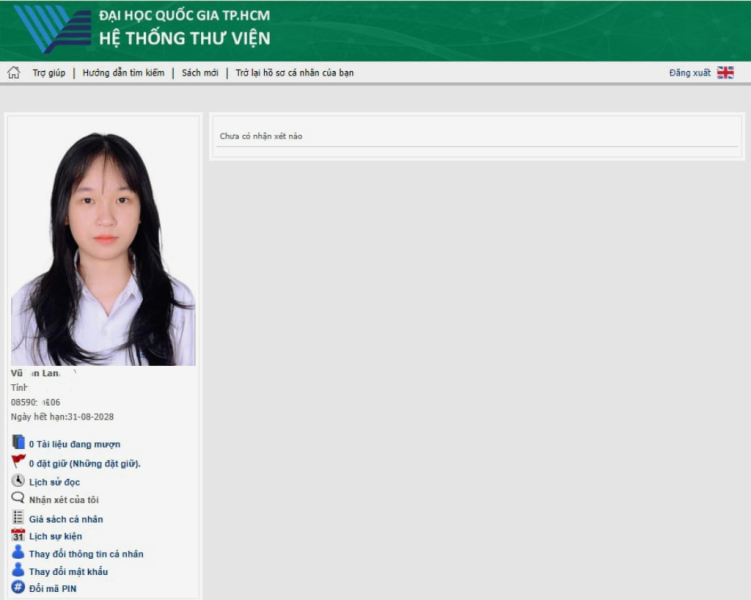751x600 pixels.
Task: Open the 0 đặt giữ (Những đặt giữ) link
Action: (84, 464)
